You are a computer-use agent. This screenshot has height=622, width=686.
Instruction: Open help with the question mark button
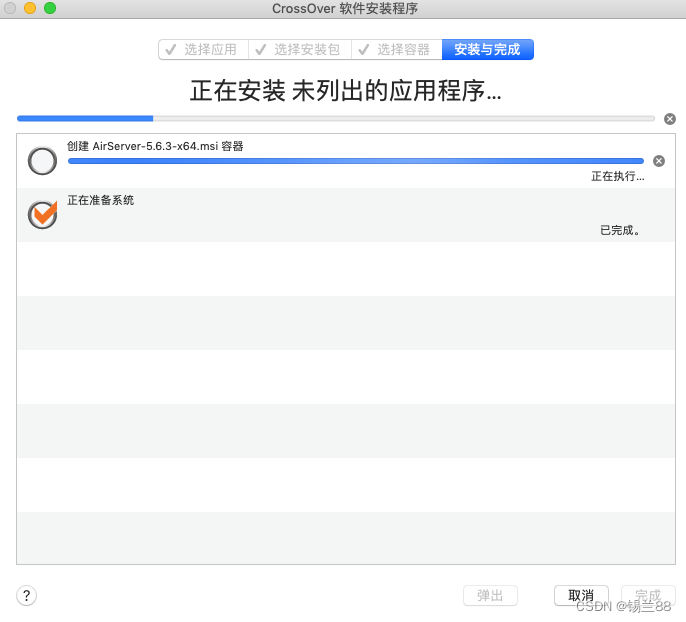[x=26, y=595]
